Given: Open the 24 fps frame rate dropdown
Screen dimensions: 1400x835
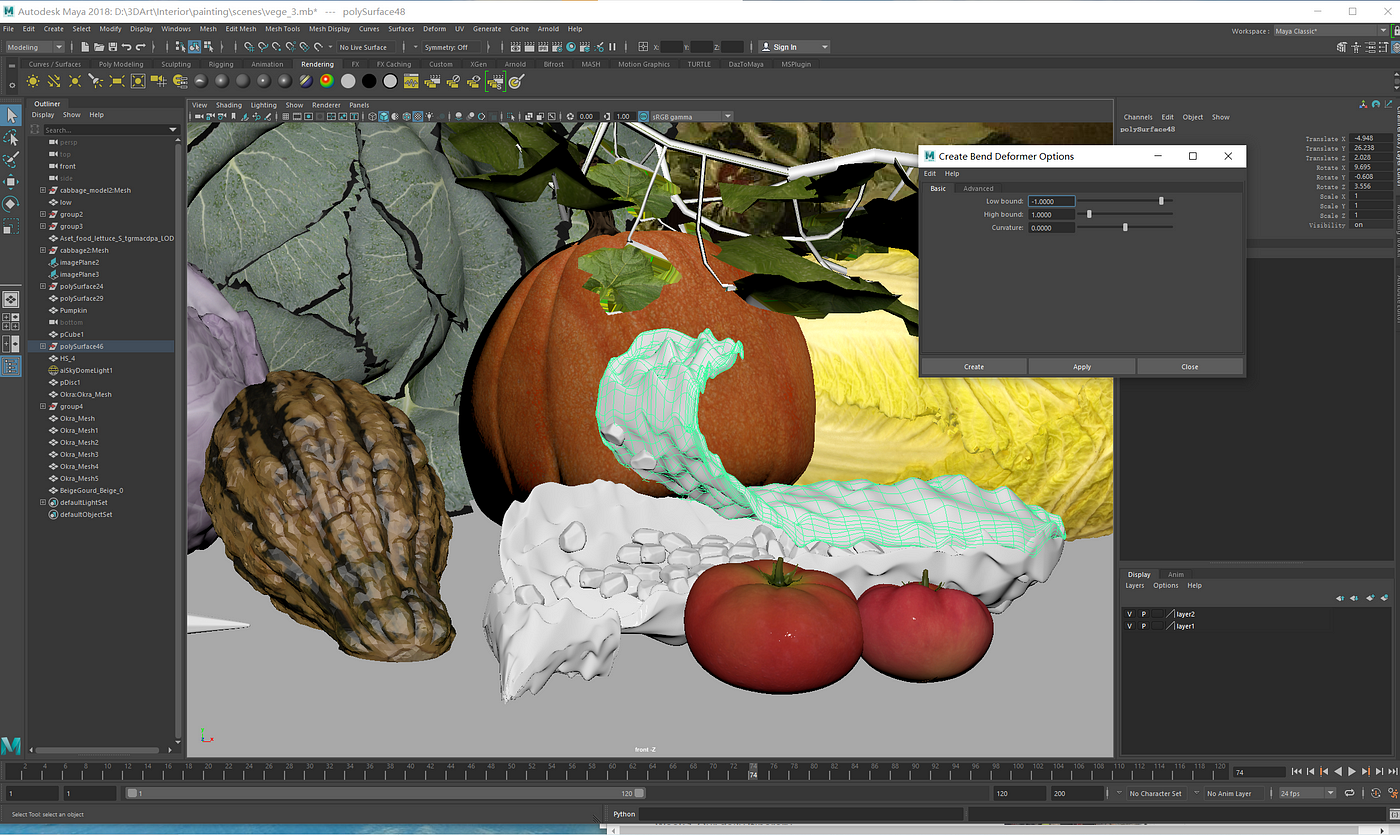Looking at the screenshot, I should tap(1307, 793).
